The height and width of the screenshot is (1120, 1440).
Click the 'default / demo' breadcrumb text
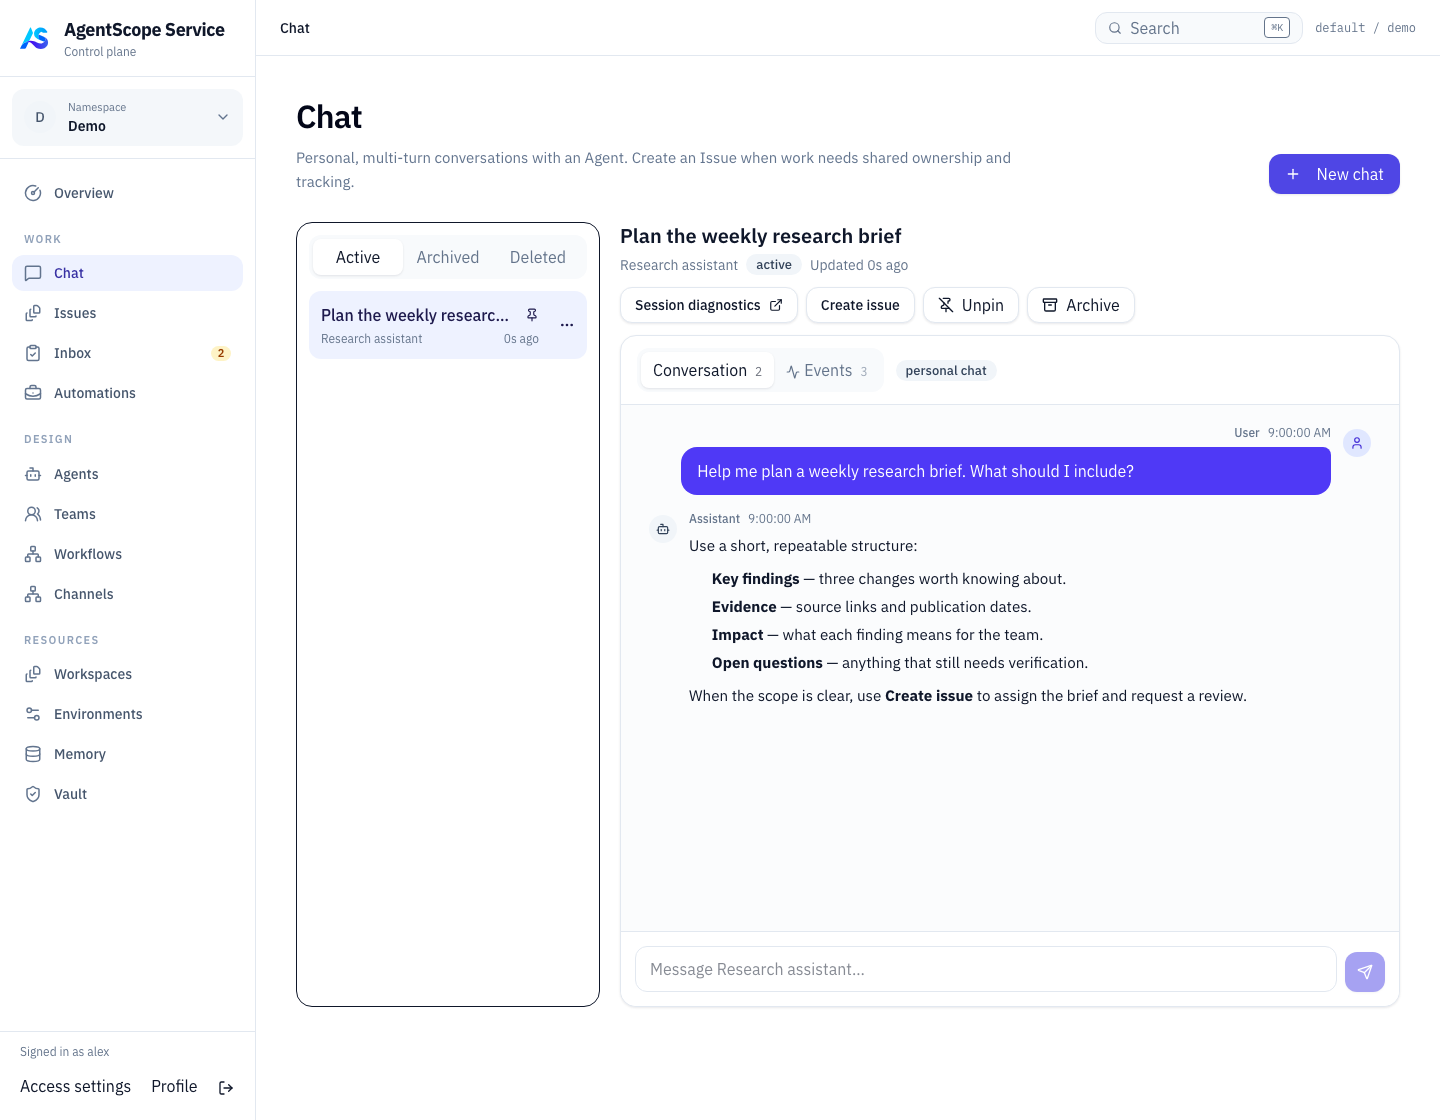(x=1365, y=28)
